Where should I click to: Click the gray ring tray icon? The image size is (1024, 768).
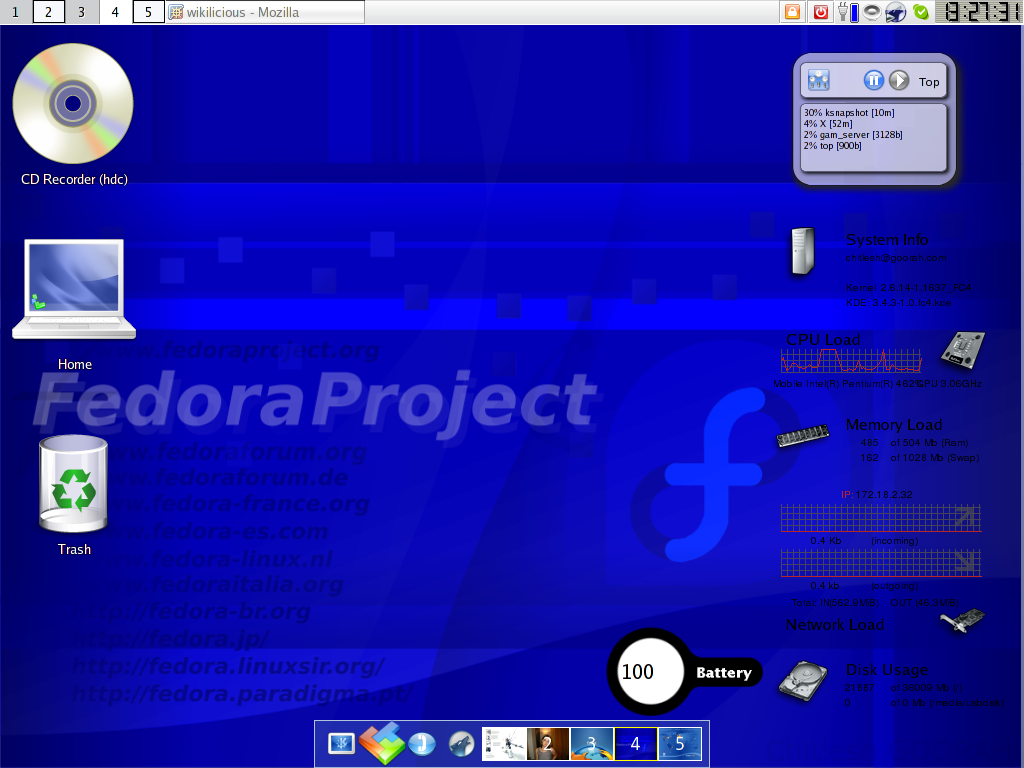pos(872,12)
